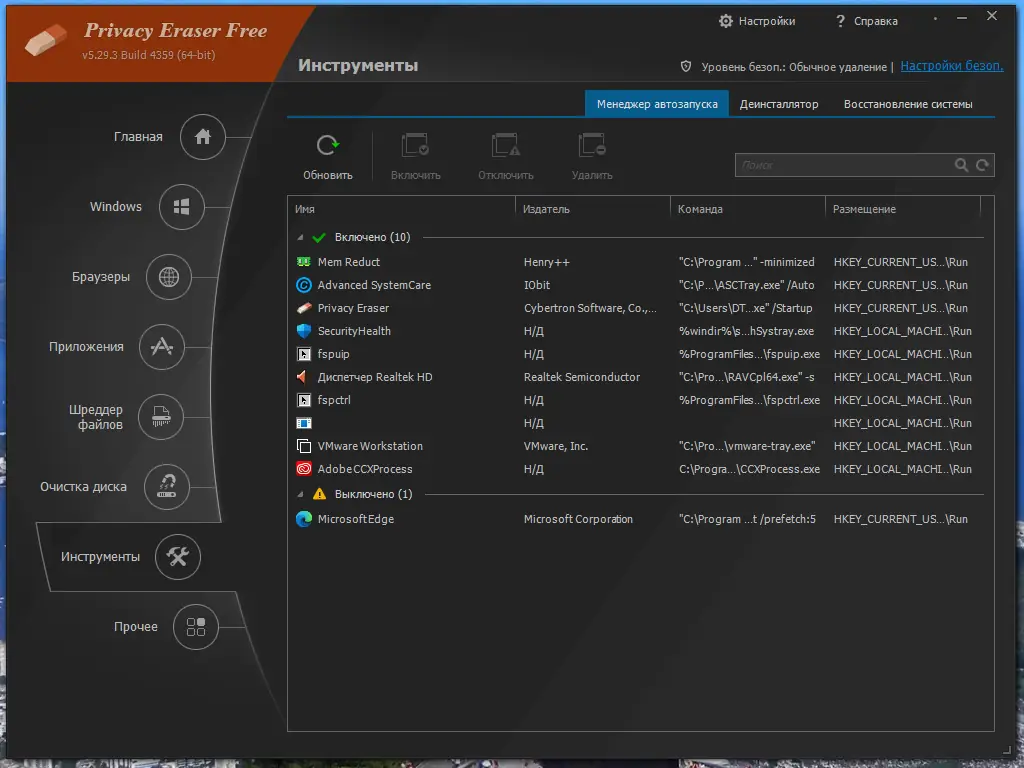The width and height of the screenshot is (1024, 768).
Task: Click the /prefetch:5 command cell
Action: pyautogui.click(x=747, y=519)
